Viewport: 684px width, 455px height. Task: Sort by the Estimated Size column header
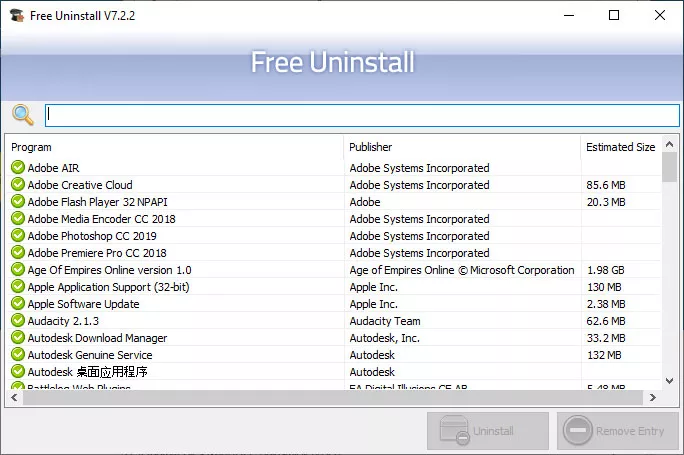coord(621,147)
